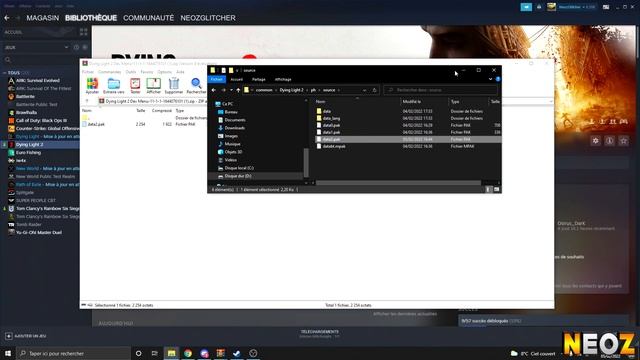
Task: Click Windows taskbar search box
Action: click(x=74, y=353)
